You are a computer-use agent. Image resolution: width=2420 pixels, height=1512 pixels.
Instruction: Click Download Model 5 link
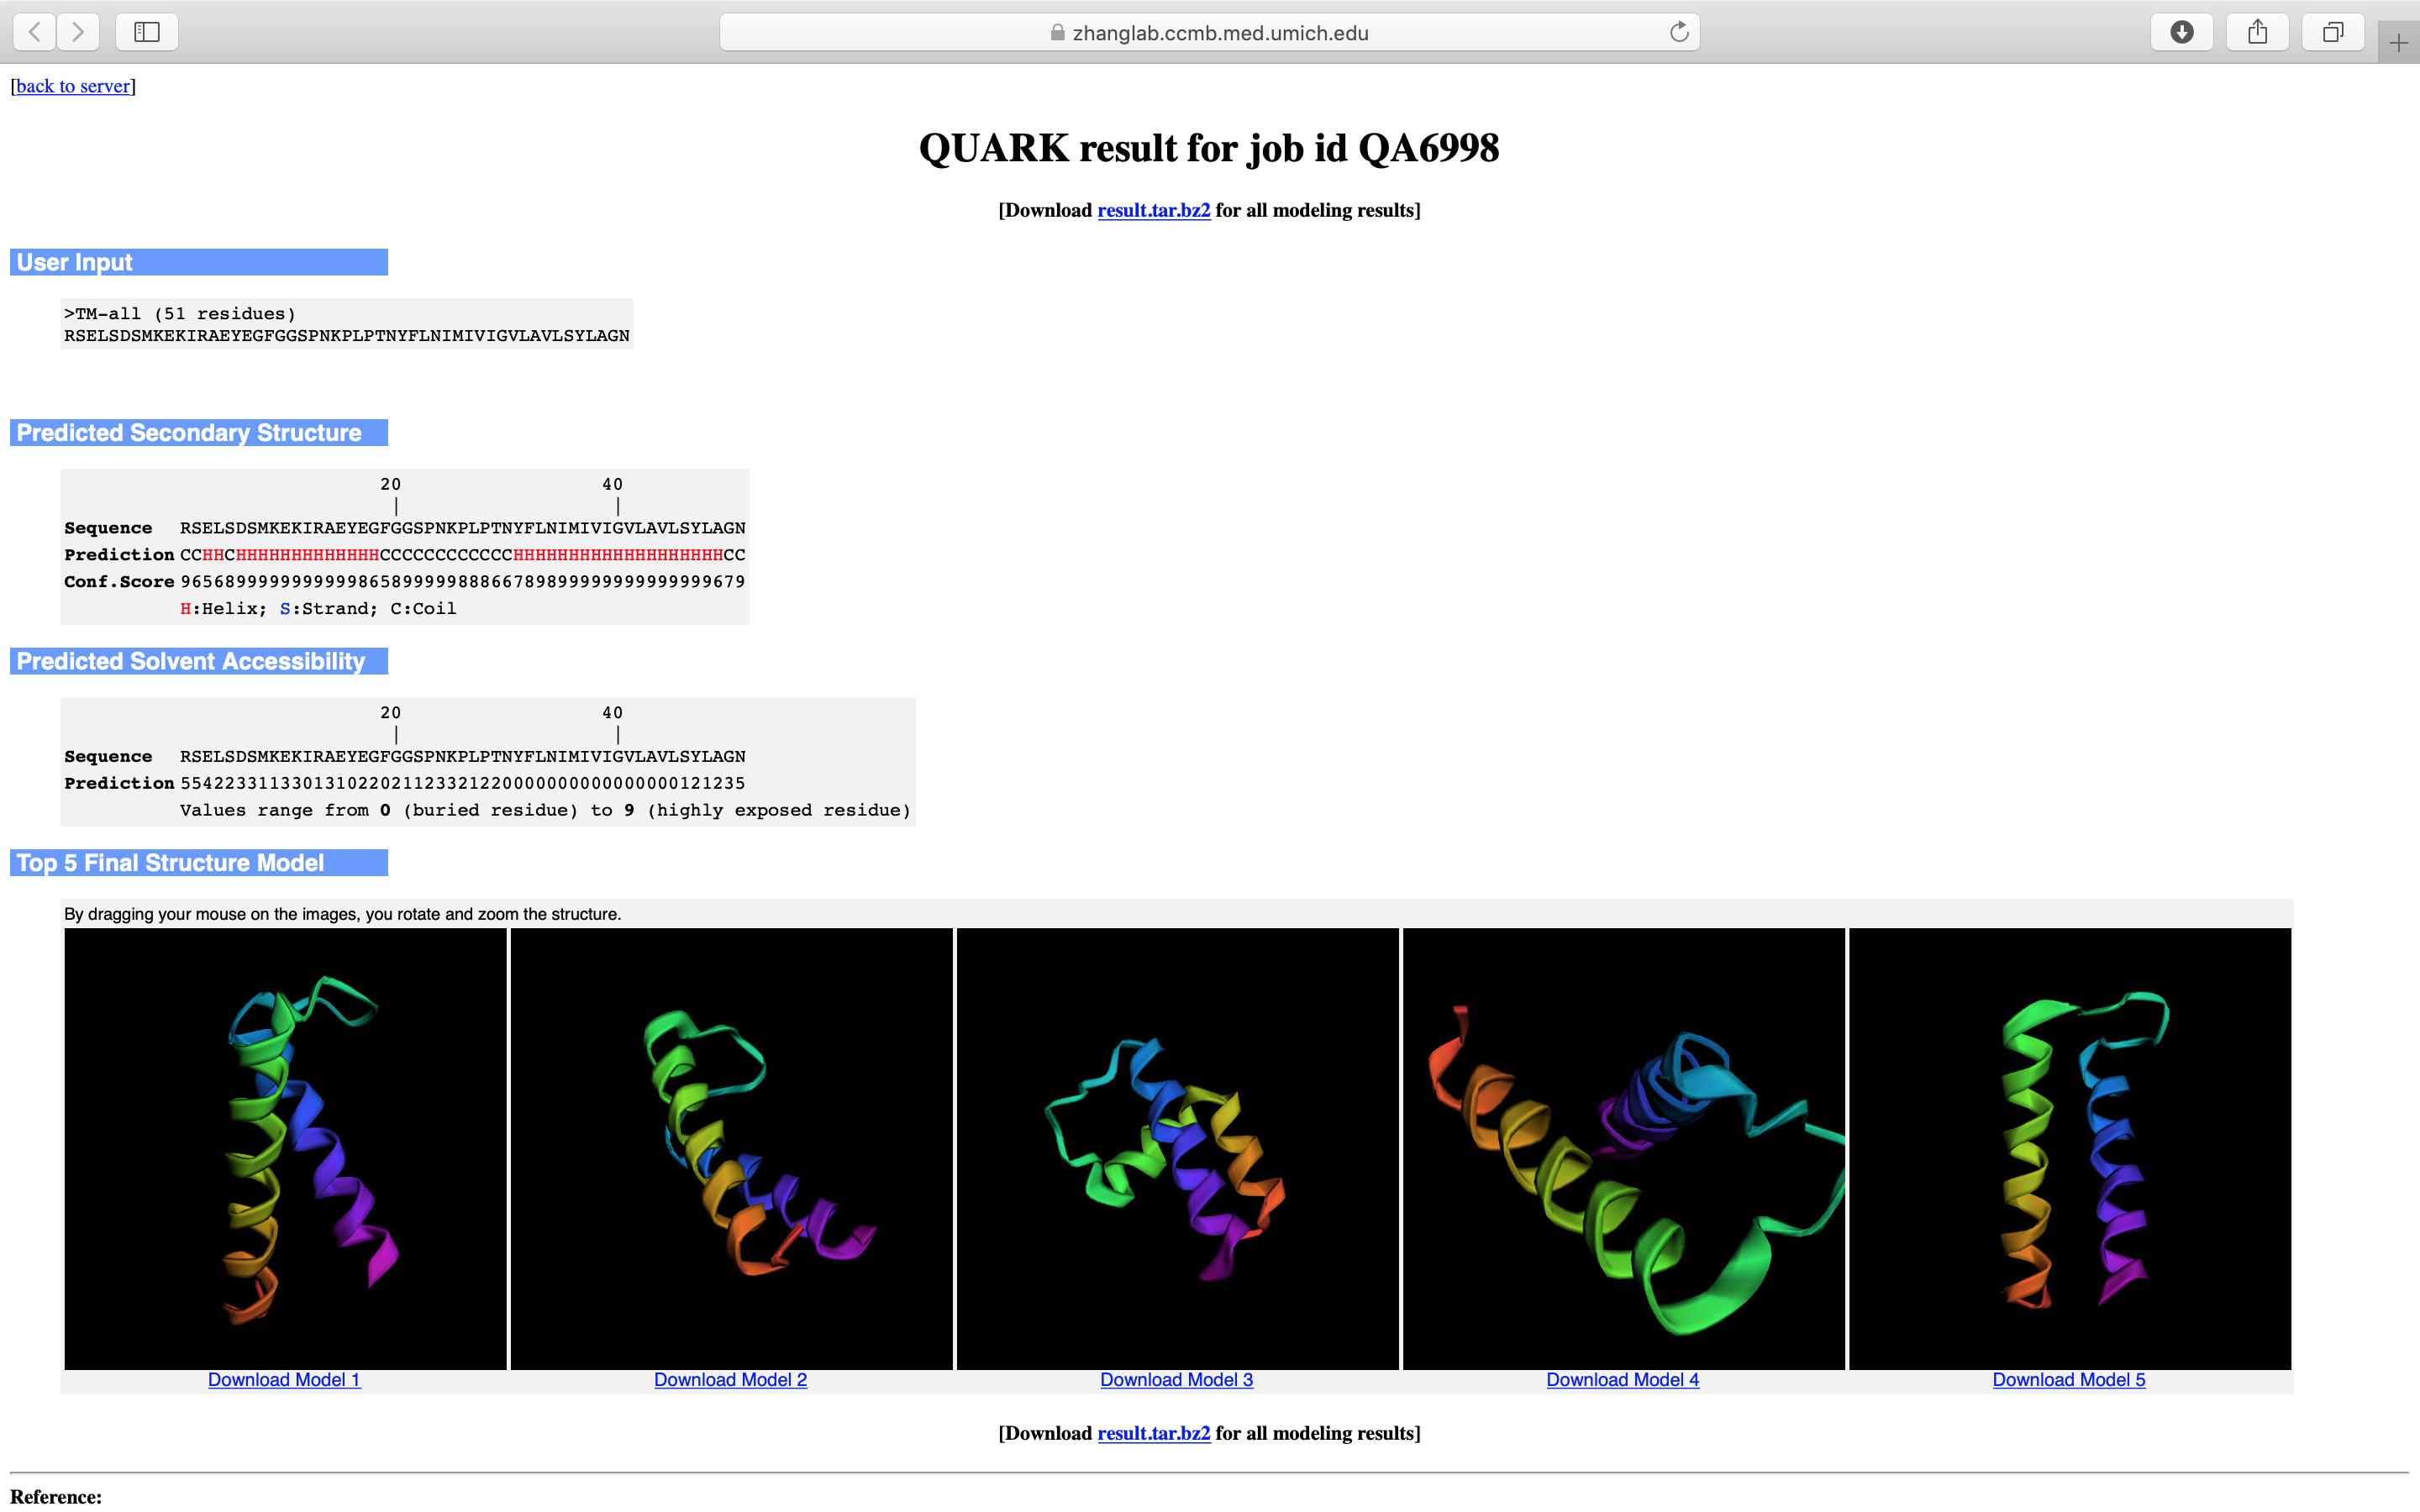click(x=2069, y=1380)
